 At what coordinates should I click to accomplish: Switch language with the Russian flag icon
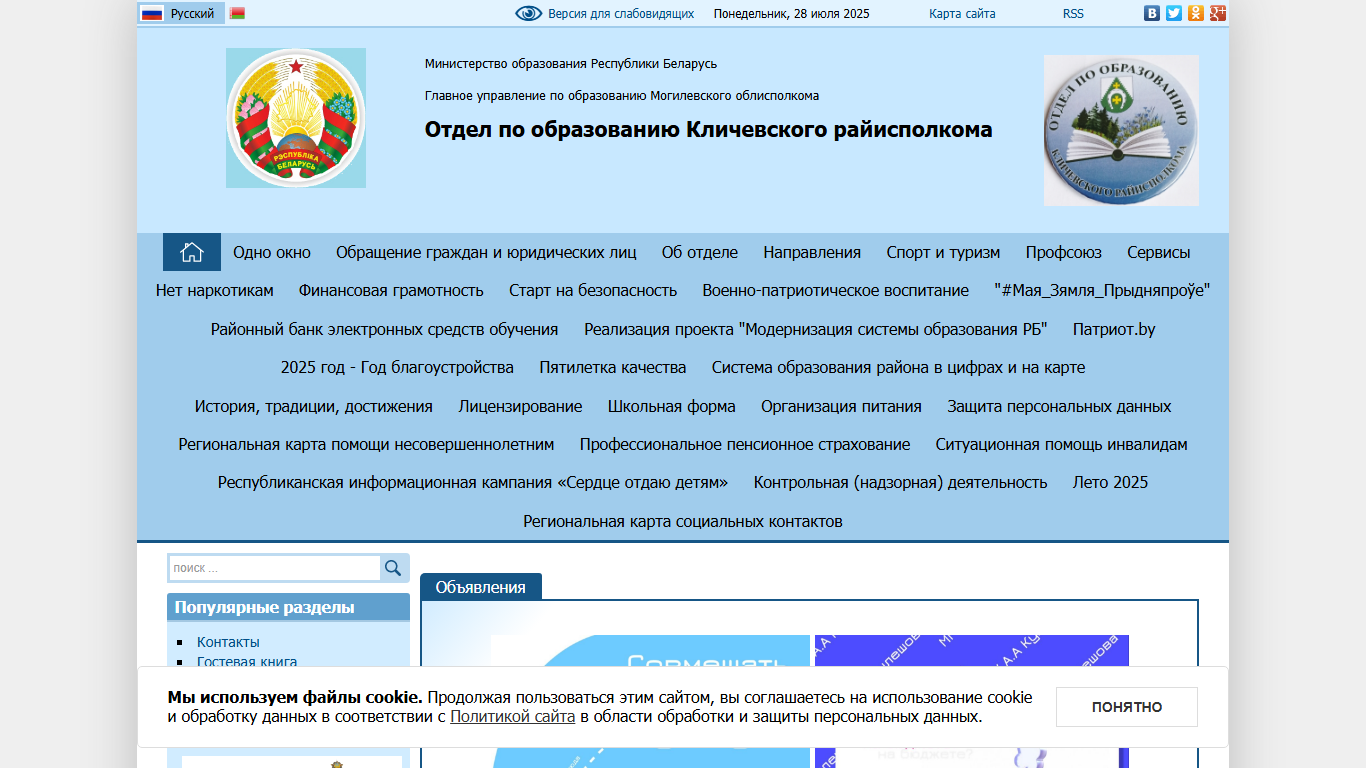click(152, 14)
